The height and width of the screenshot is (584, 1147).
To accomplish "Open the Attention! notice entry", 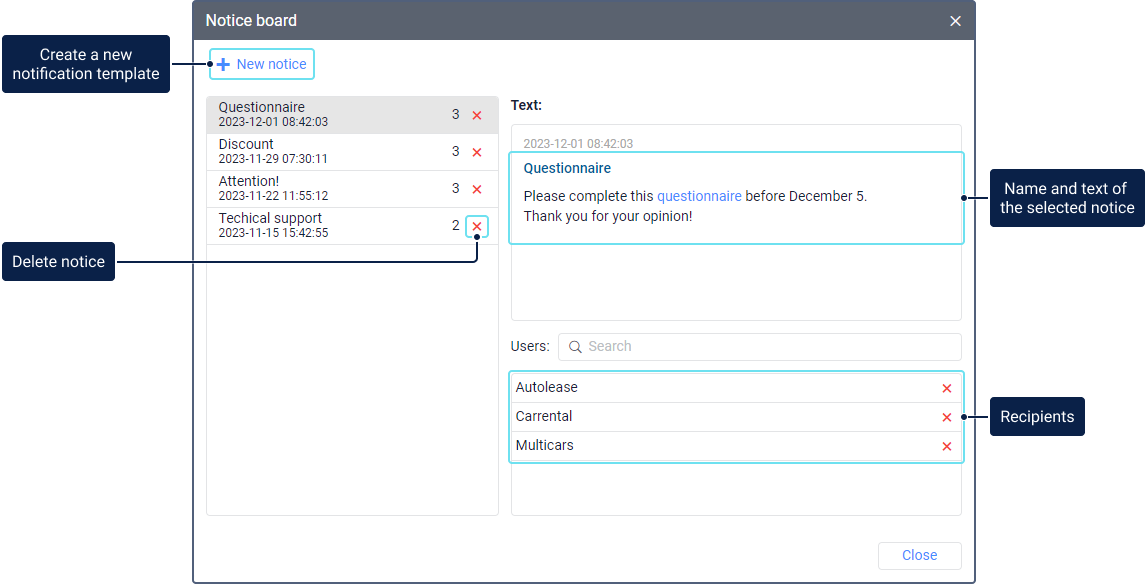I will [320, 189].
